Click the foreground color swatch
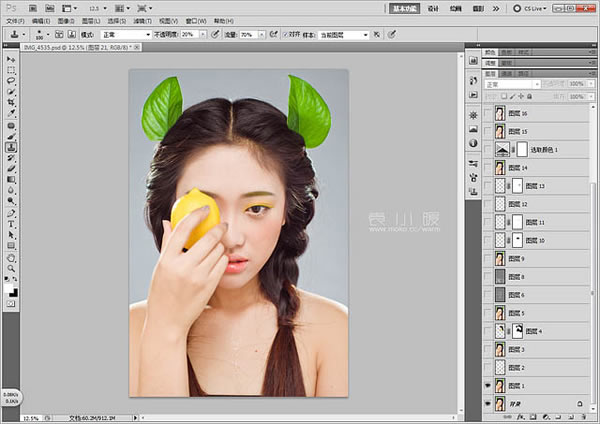Image resolution: width=600 pixels, height=424 pixels. [x=9, y=285]
